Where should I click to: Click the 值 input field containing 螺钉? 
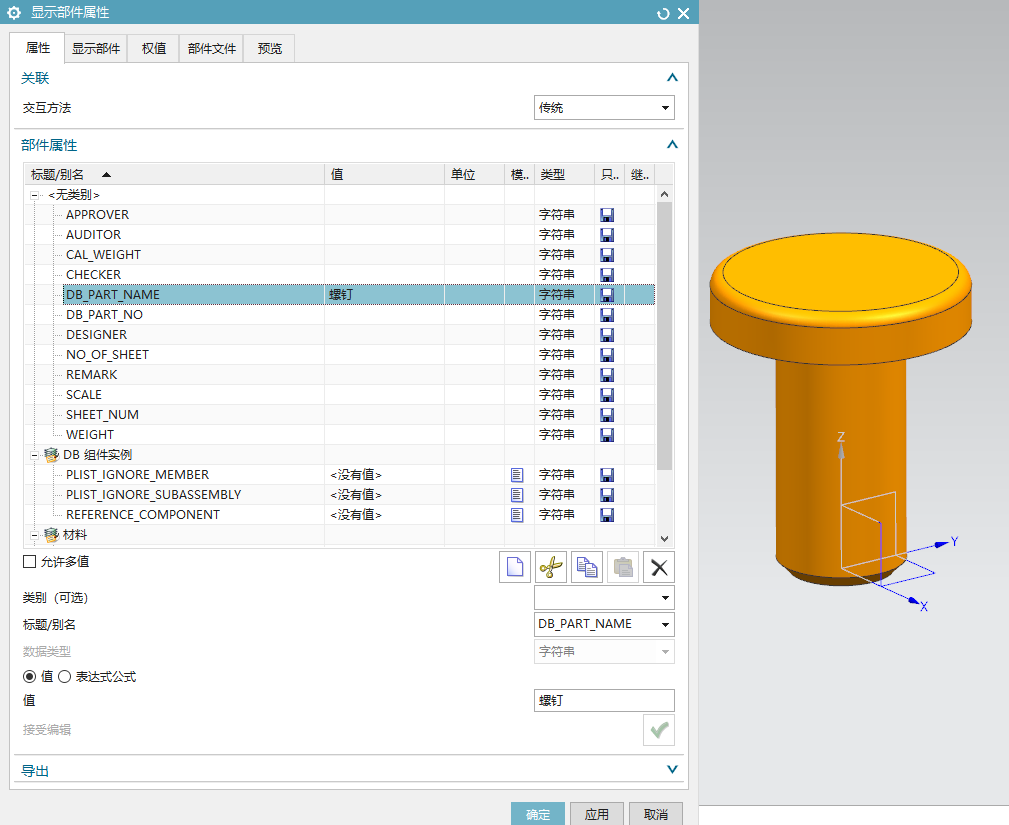604,700
